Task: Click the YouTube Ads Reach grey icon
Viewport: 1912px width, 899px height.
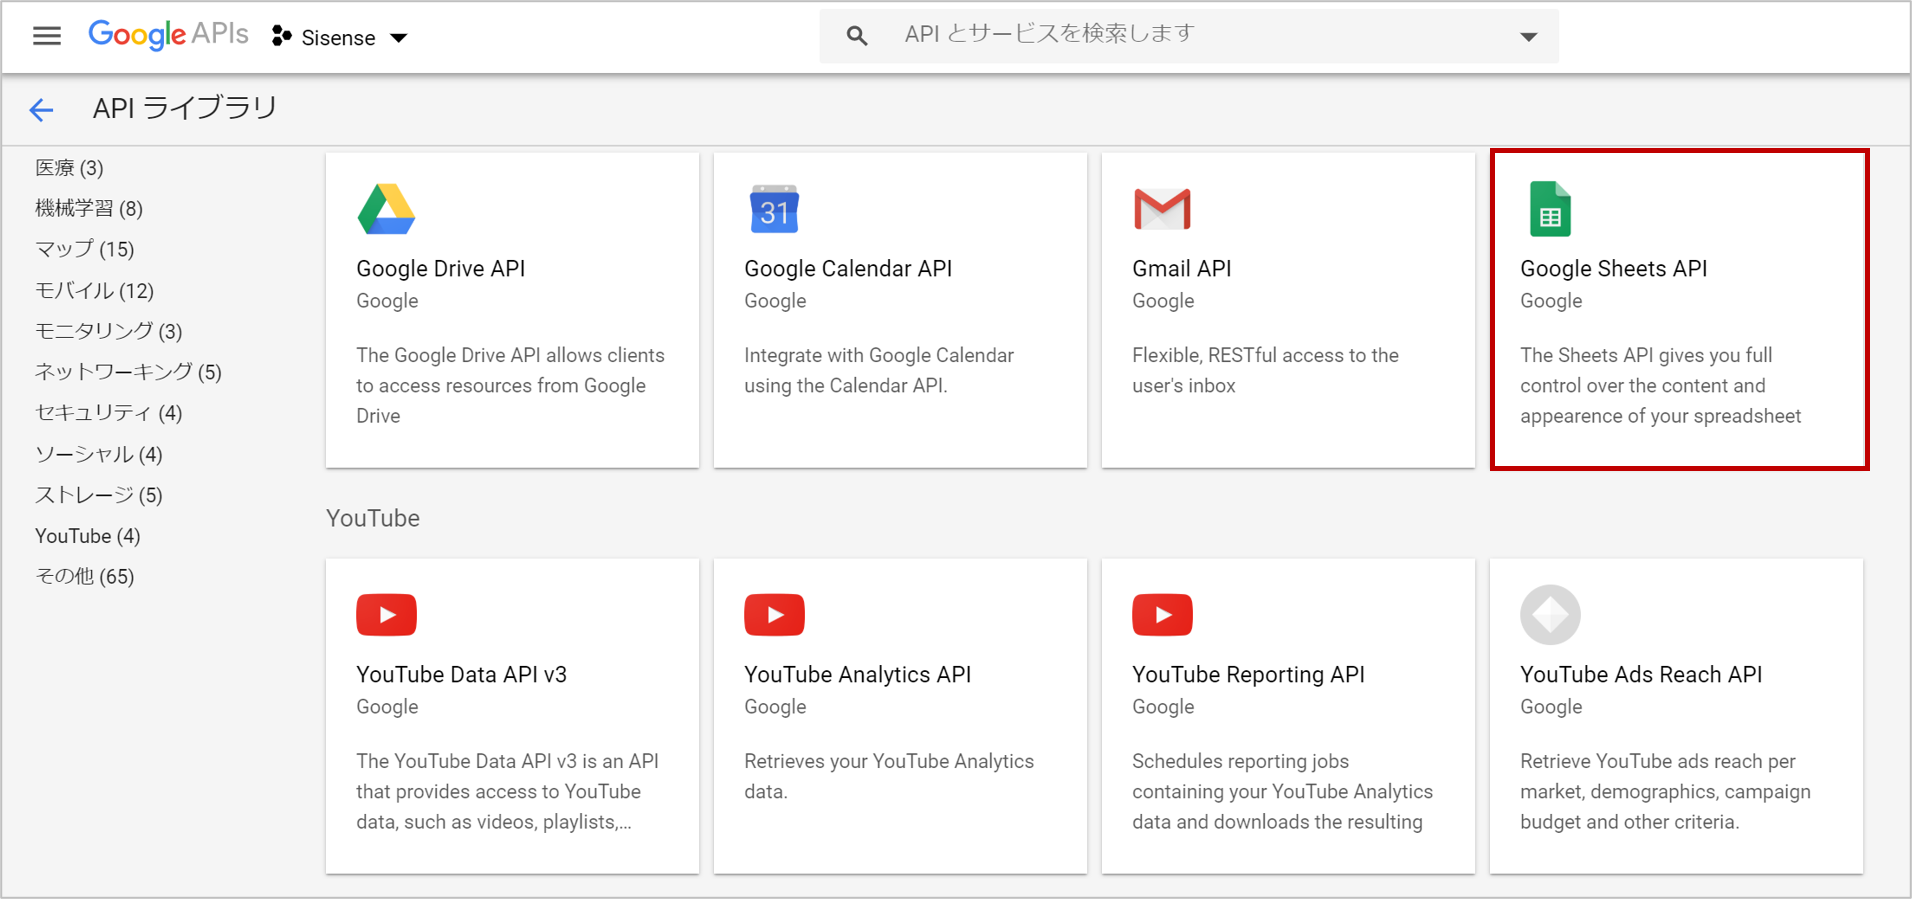Action: tap(1550, 615)
